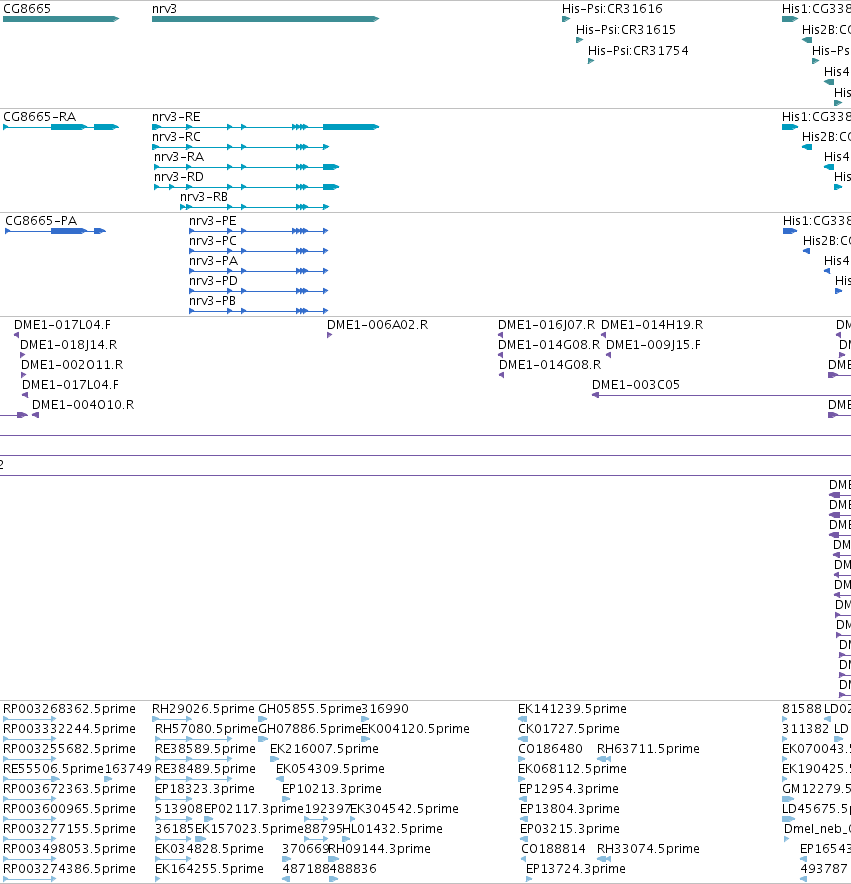The width and height of the screenshot is (851, 884).
Task: Click the nrv3-RC transcript label
Action: (x=176, y=137)
